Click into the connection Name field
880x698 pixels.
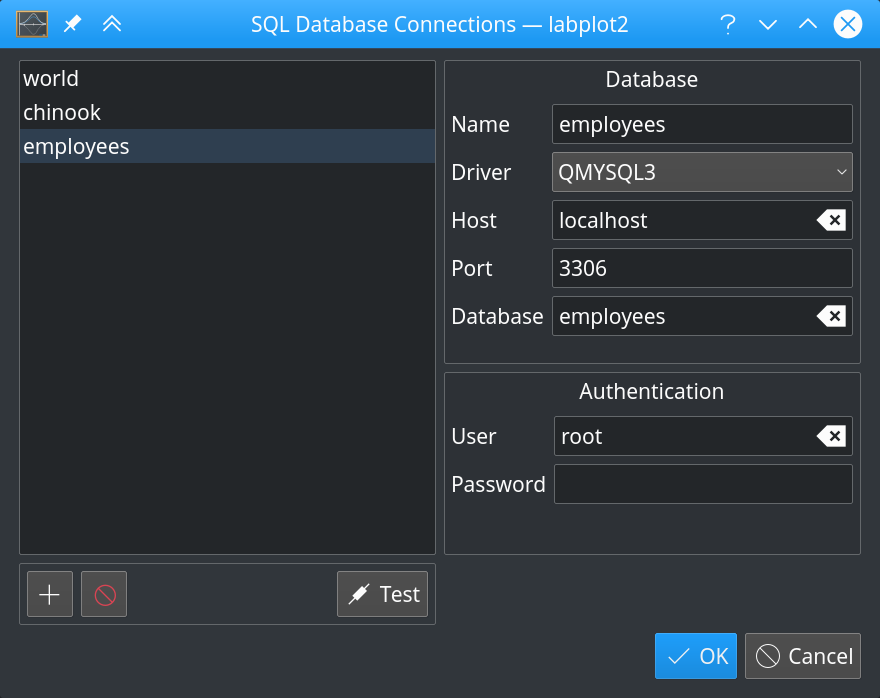tap(701, 124)
